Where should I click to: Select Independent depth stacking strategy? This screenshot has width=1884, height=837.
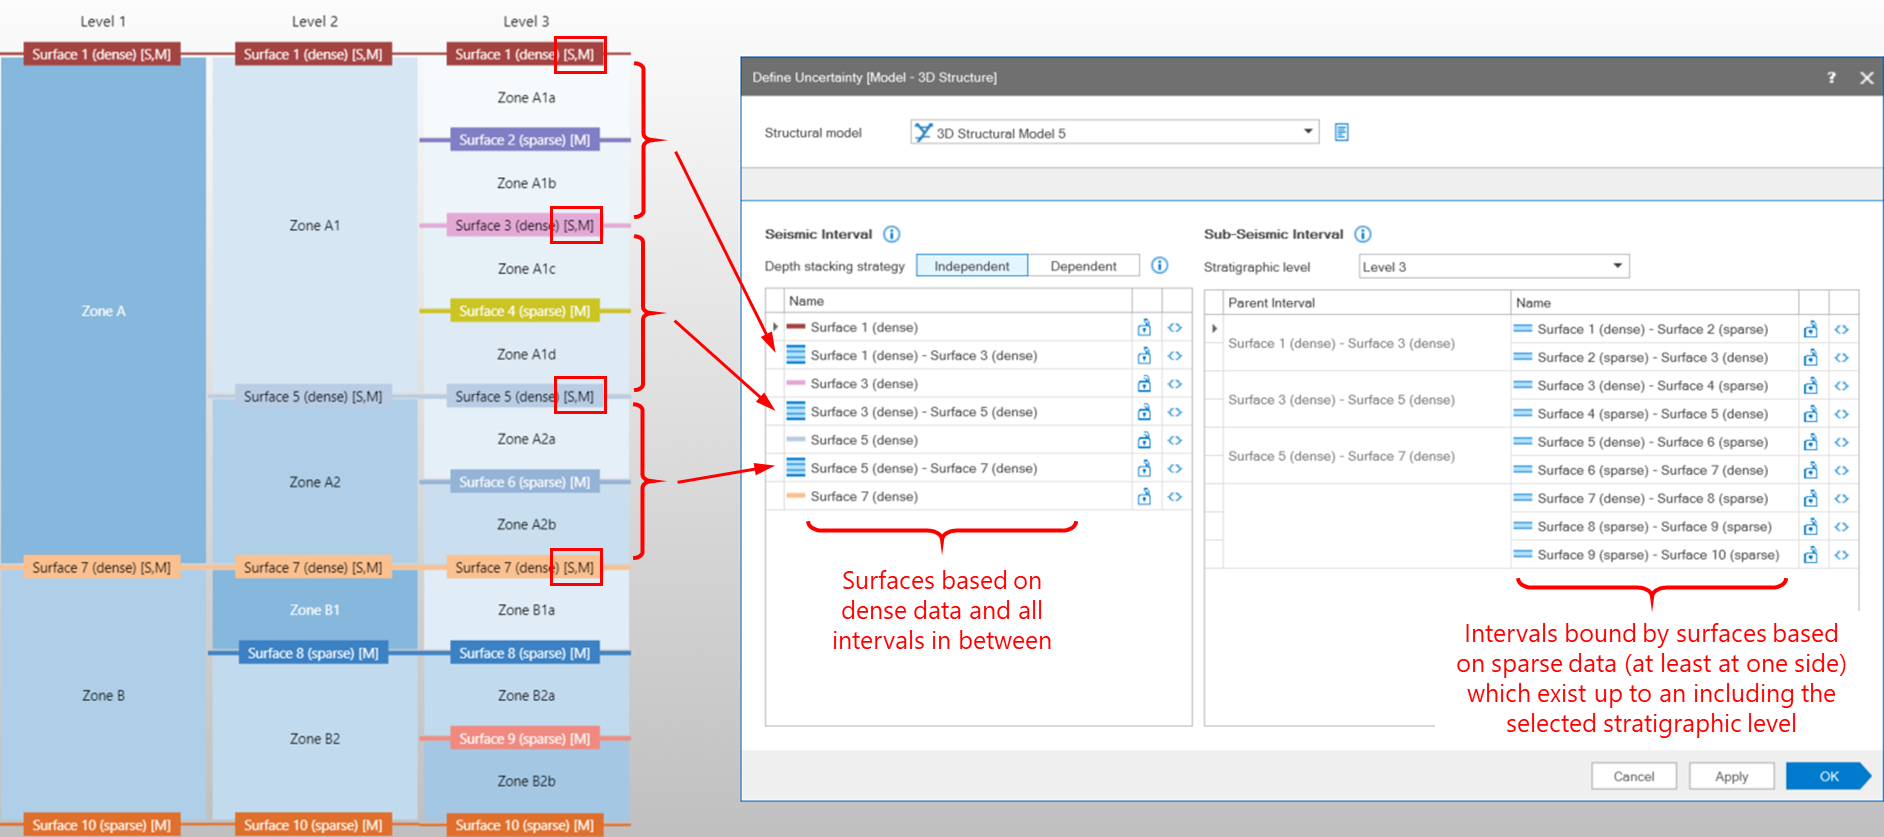pos(971,266)
